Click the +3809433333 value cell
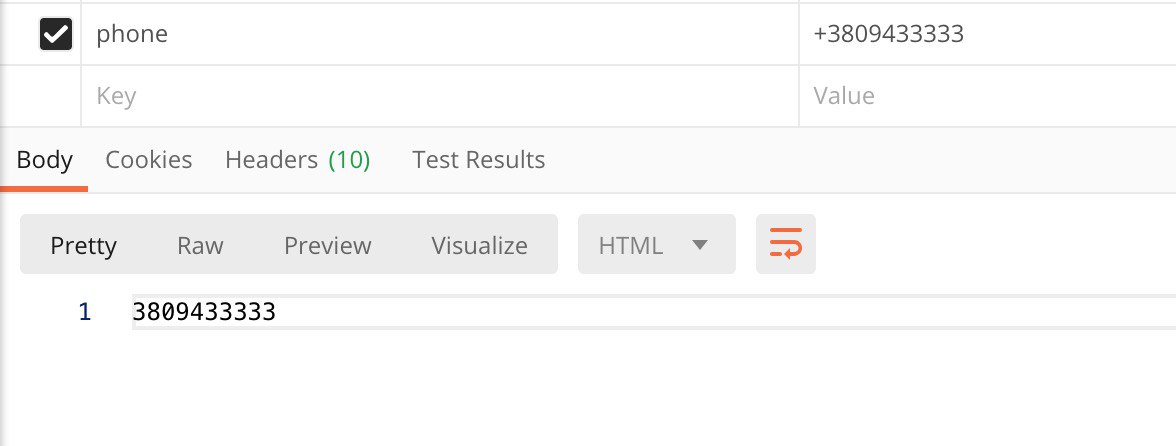 (987, 34)
